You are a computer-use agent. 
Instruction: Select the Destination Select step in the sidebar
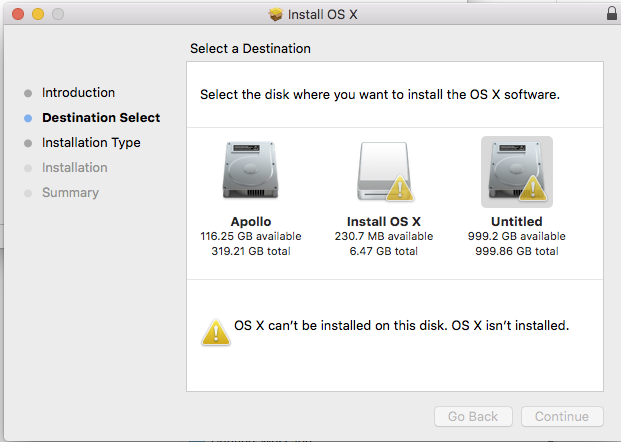coord(100,118)
